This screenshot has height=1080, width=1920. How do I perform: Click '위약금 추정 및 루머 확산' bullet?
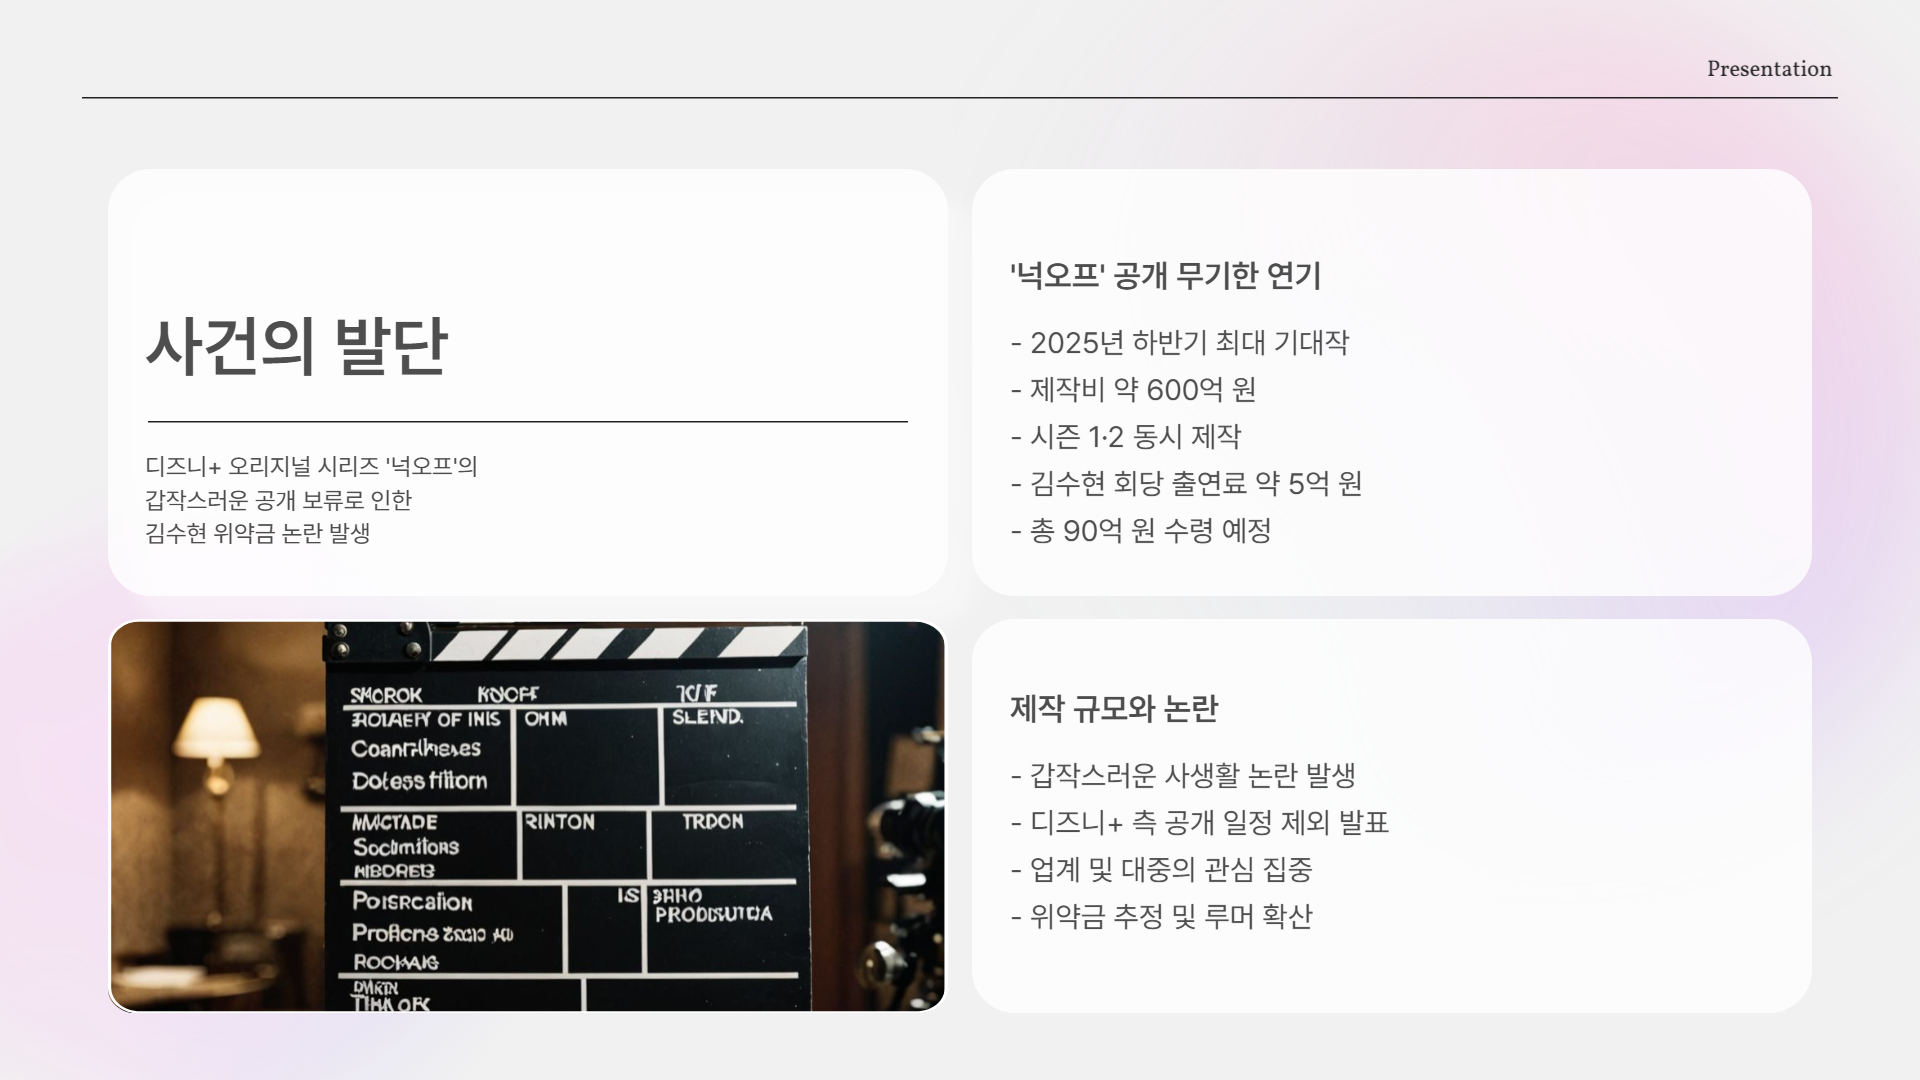(x=1161, y=916)
